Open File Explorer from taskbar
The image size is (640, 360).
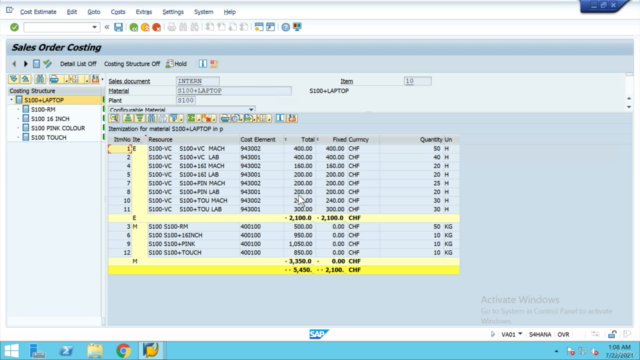pyautogui.click(x=95, y=351)
